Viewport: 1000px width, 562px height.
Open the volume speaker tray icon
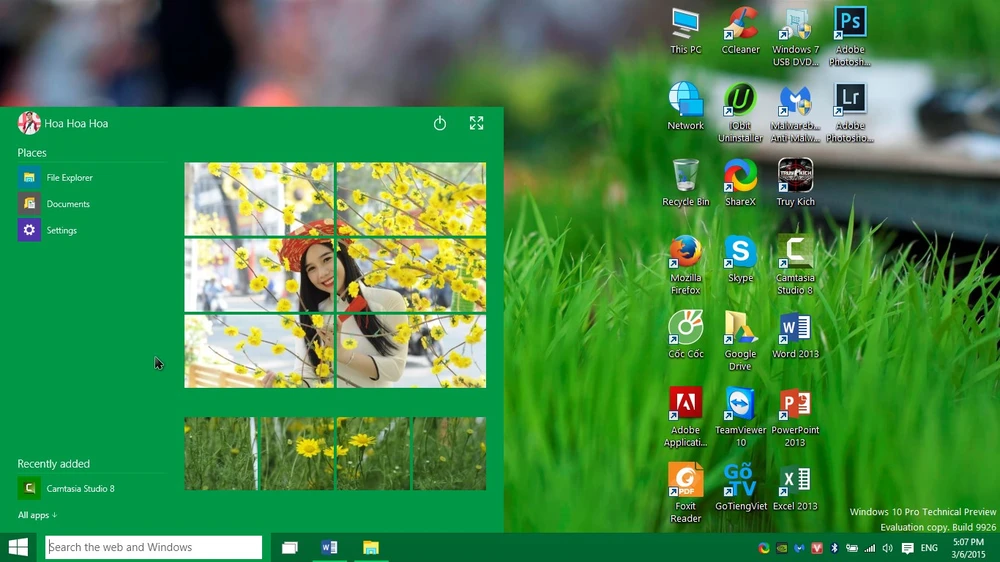pos(888,548)
